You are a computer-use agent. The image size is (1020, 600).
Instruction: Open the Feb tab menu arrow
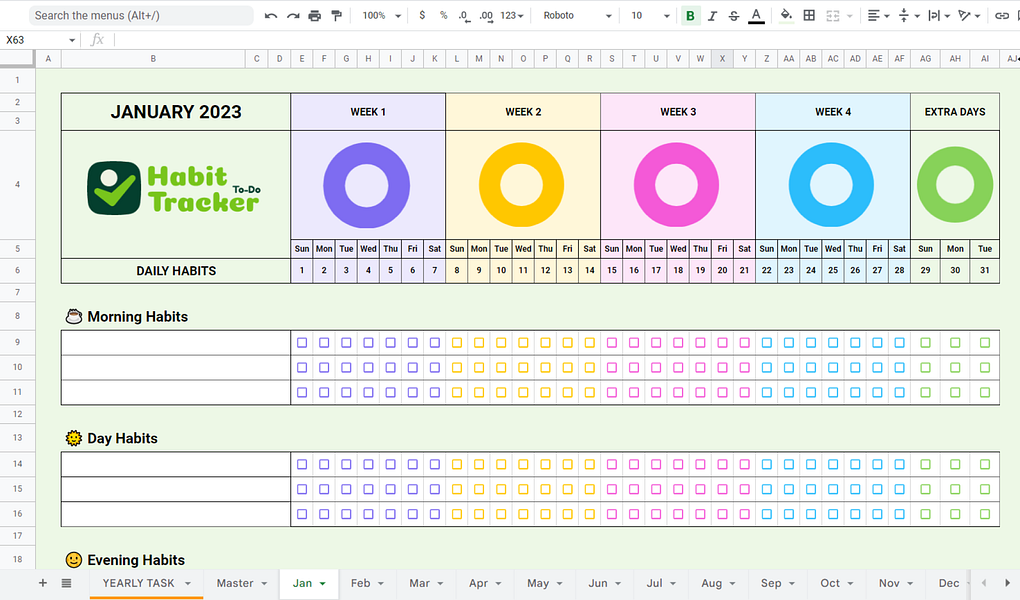click(381, 584)
